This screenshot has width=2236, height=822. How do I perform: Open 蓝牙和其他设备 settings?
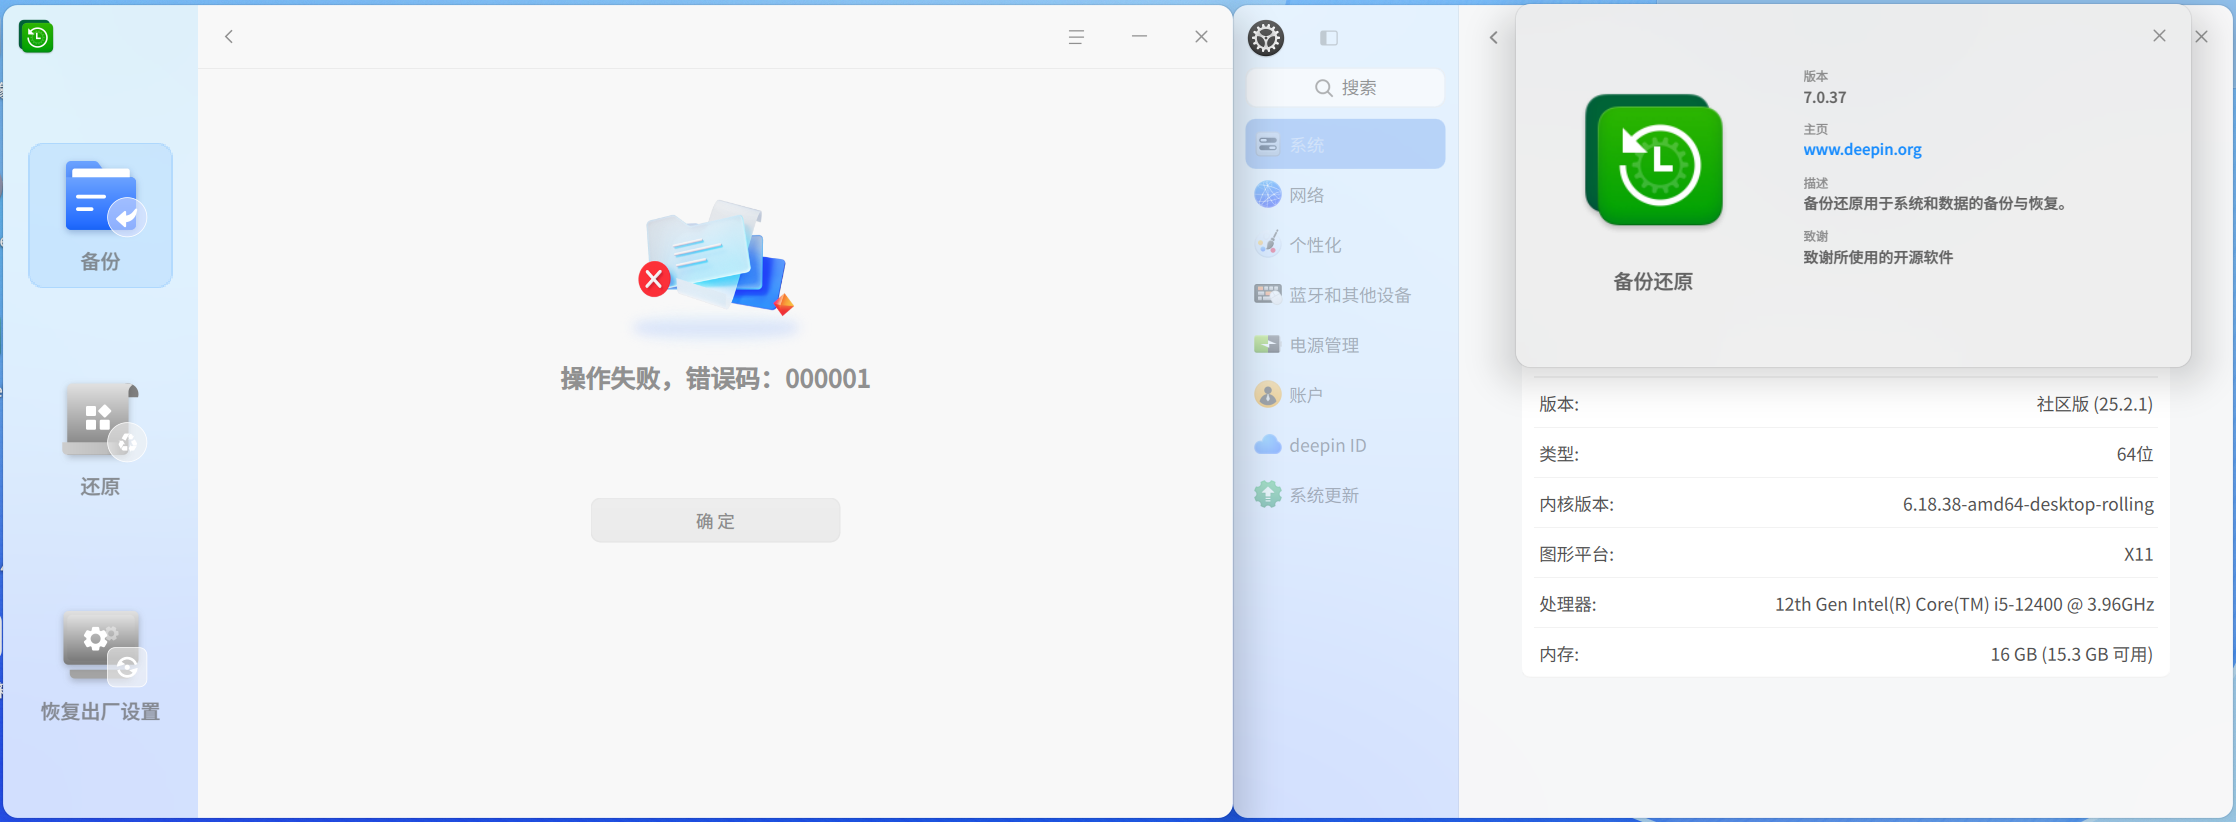pyautogui.click(x=1345, y=294)
